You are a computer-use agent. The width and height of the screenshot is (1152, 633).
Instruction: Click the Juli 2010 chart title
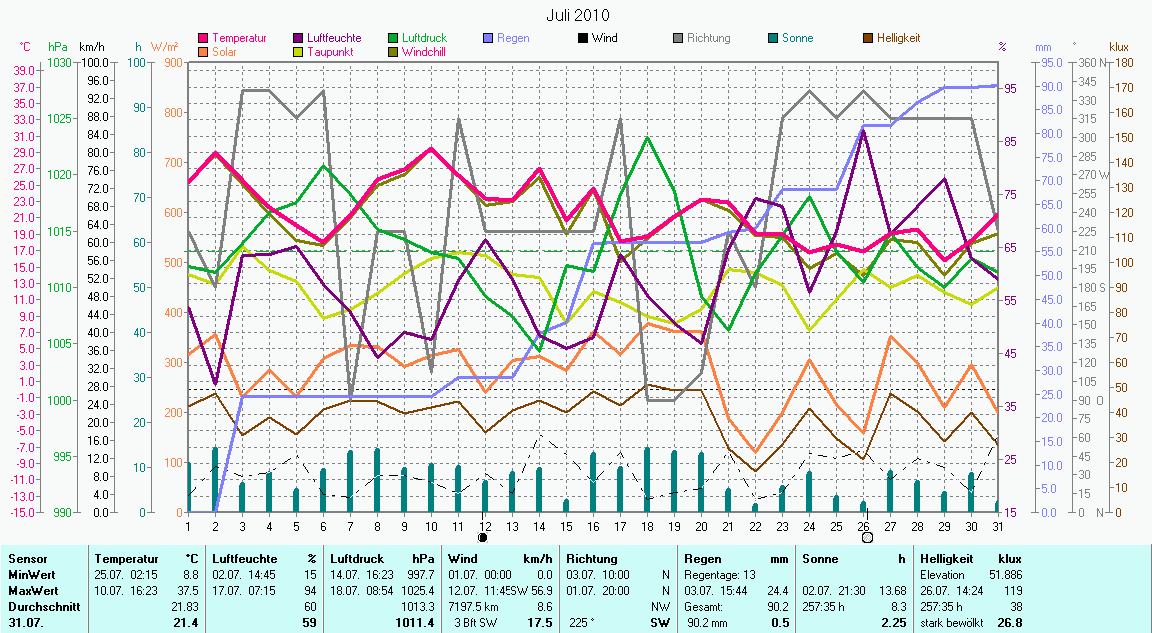pyautogui.click(x=577, y=15)
